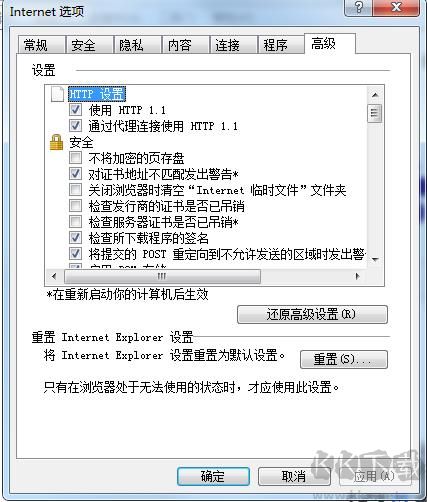Click the horizontal scrollbar thumb
The height and width of the screenshot is (502, 427).
162,276
